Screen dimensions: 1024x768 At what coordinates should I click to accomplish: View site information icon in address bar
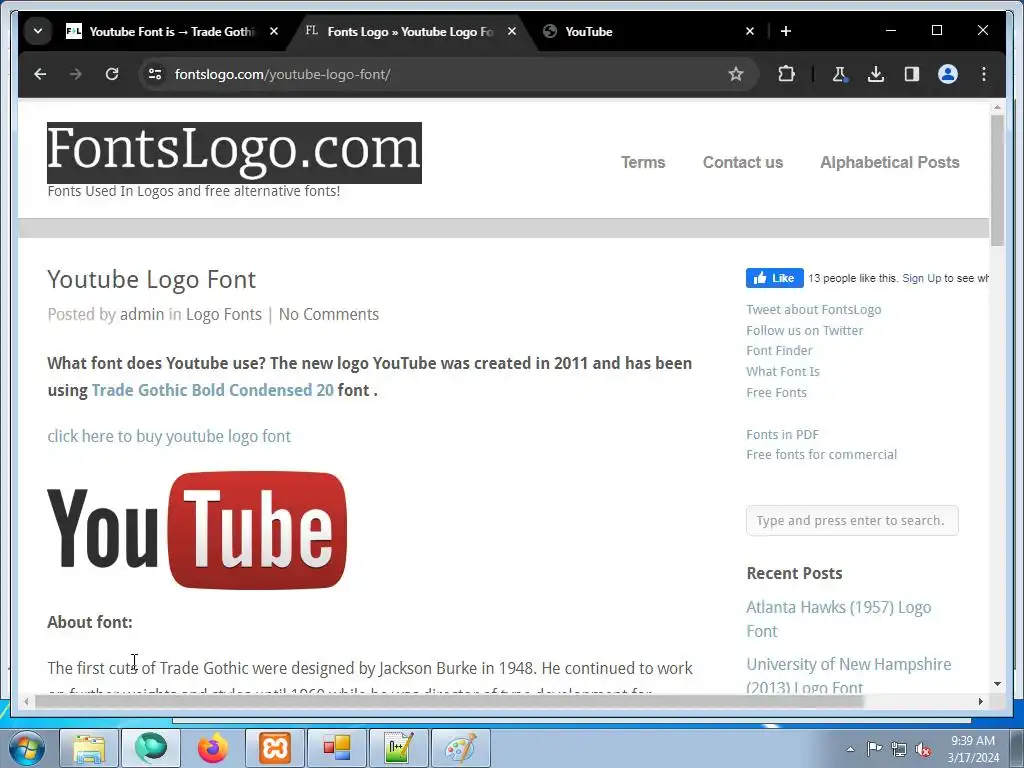click(x=155, y=74)
